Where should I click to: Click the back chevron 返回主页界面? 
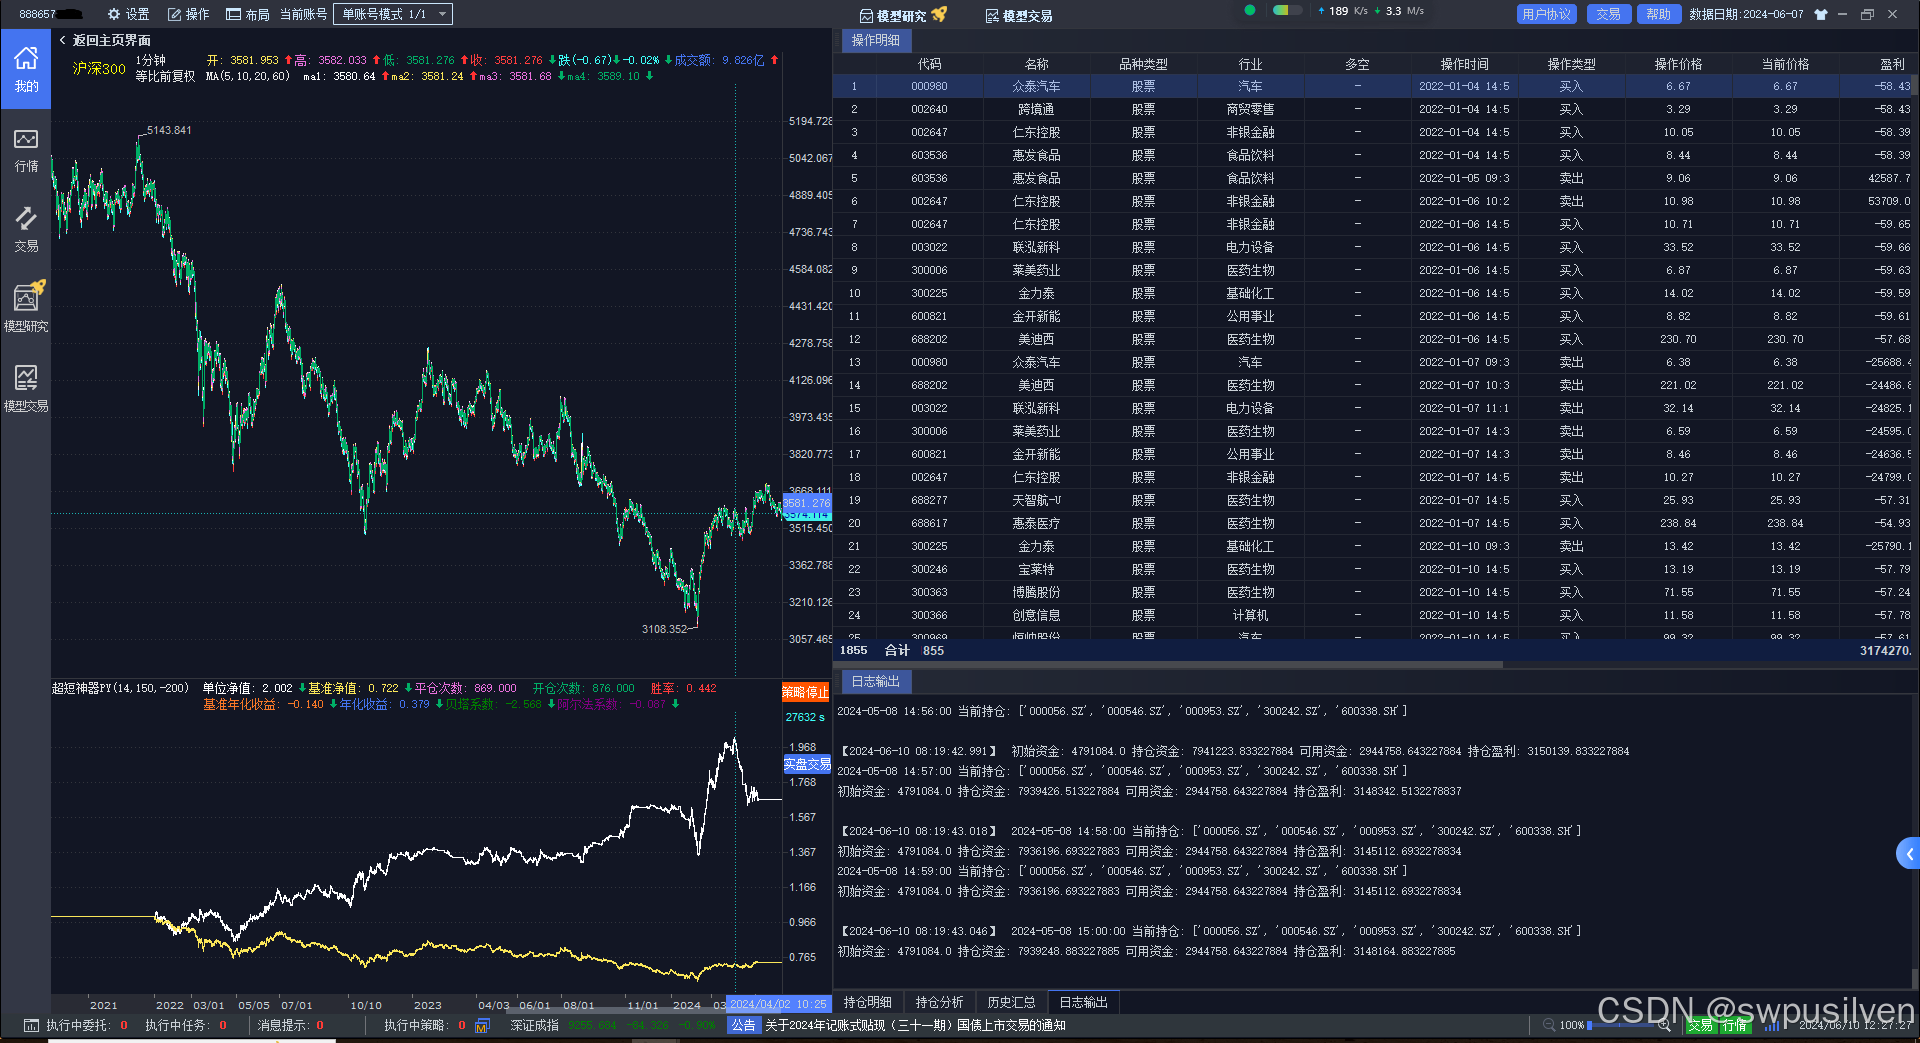point(63,40)
